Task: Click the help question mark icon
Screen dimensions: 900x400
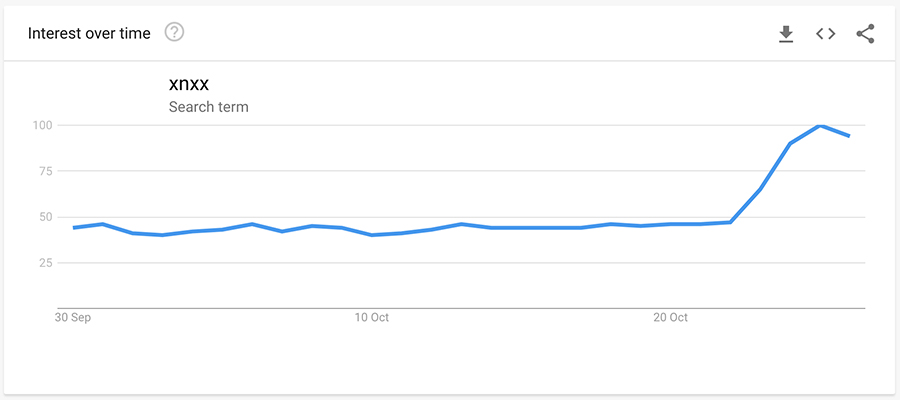Action: coord(174,33)
